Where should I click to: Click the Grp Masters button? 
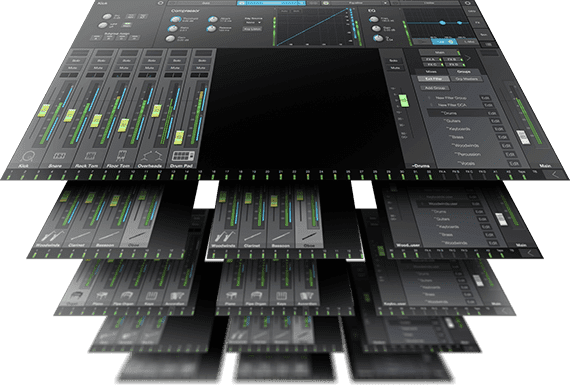(467, 79)
